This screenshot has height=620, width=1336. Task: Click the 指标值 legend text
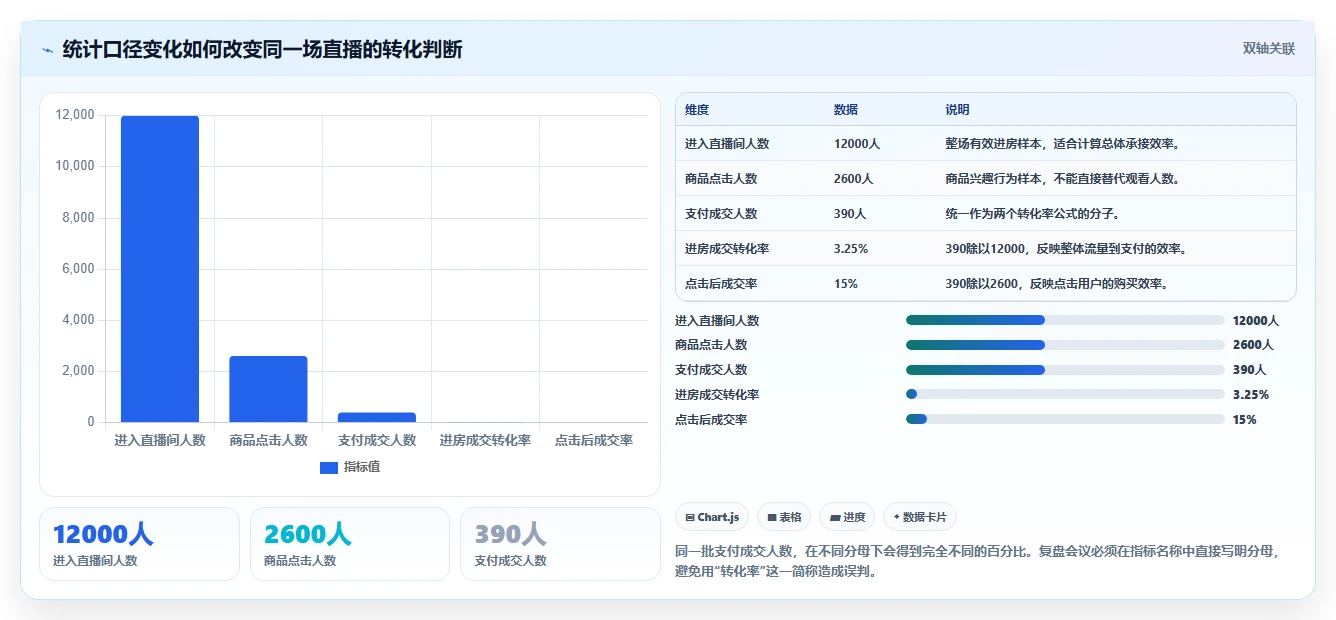tap(362, 467)
